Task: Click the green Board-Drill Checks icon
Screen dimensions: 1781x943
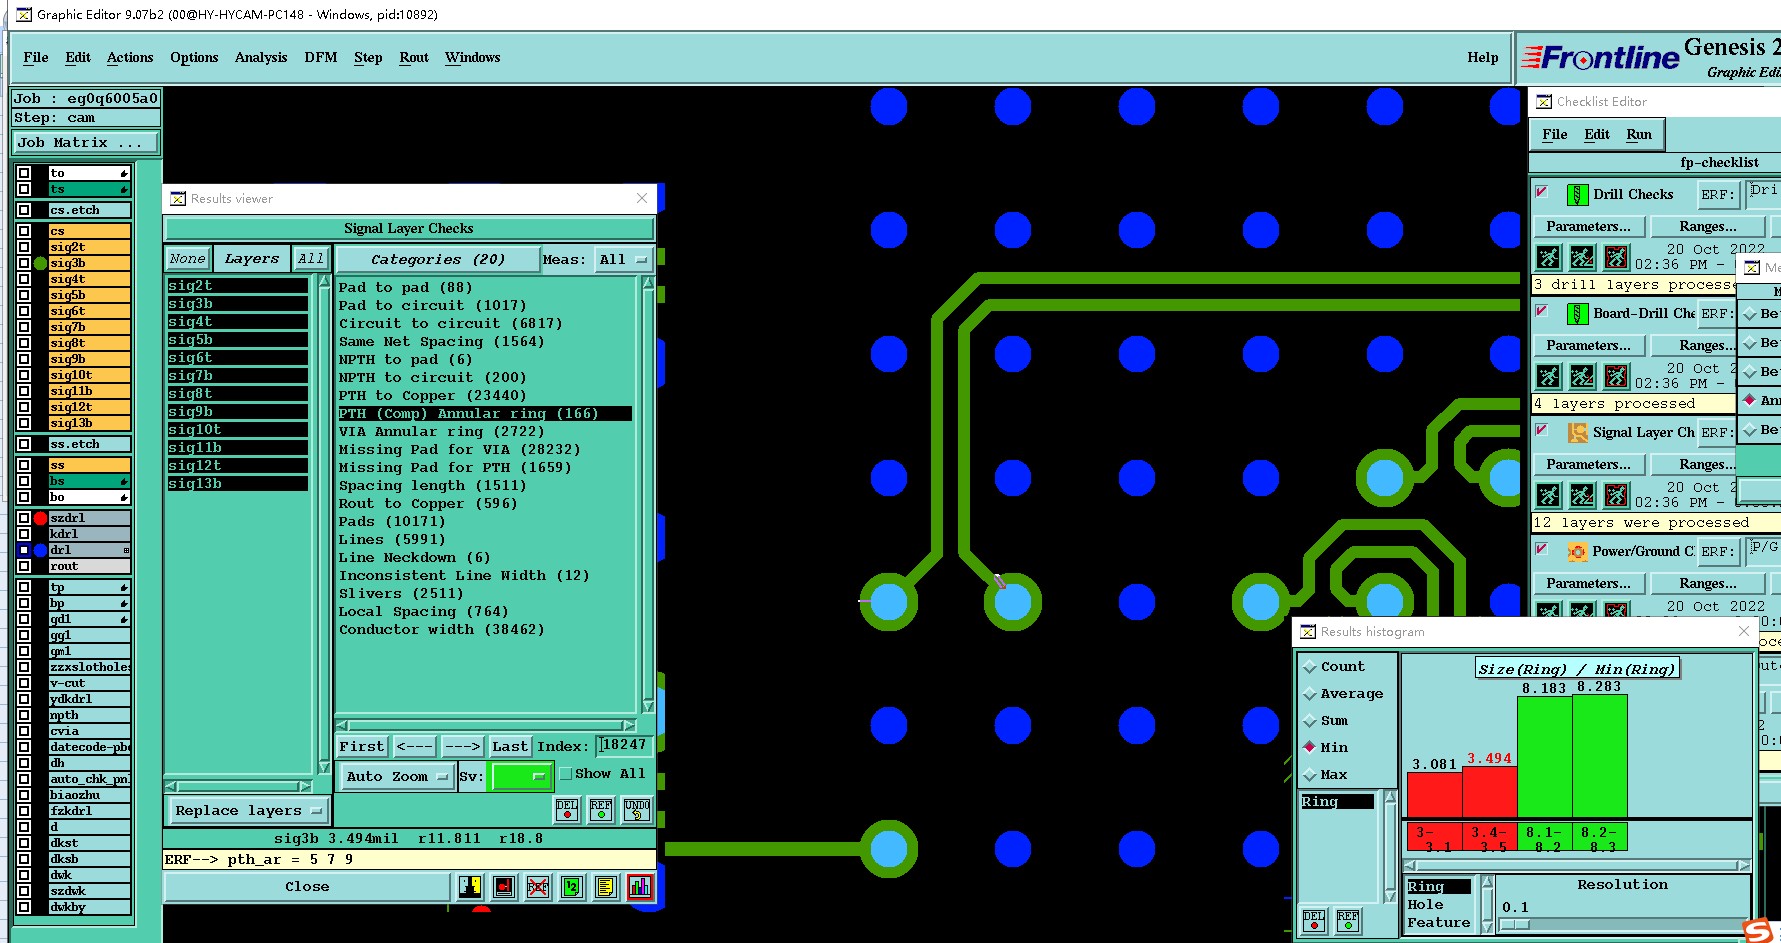Action: [x=1577, y=314]
